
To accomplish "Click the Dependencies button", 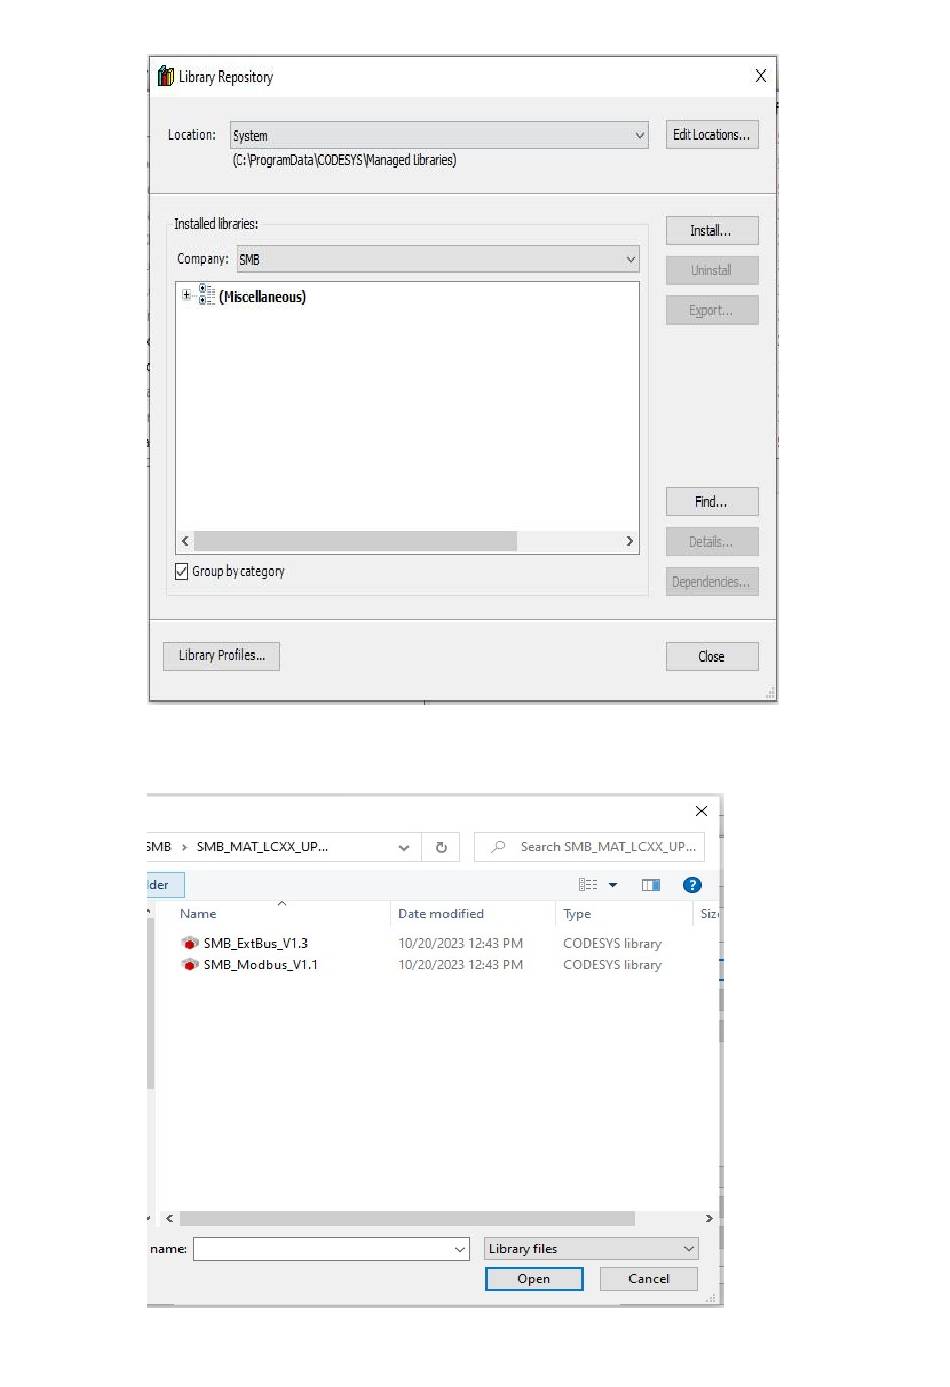I will tap(712, 582).
